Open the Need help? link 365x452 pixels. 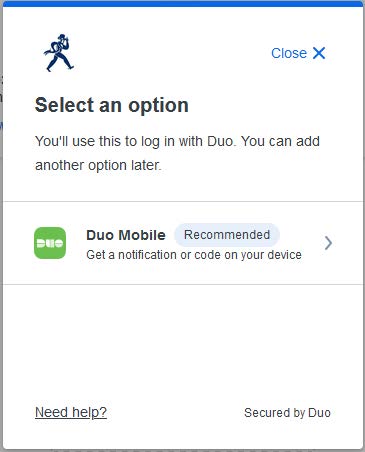click(x=71, y=412)
